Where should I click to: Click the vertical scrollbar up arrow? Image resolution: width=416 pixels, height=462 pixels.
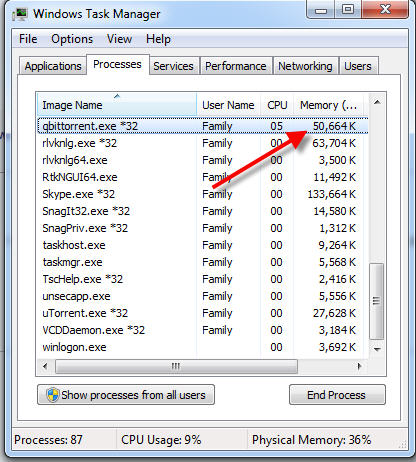377,102
